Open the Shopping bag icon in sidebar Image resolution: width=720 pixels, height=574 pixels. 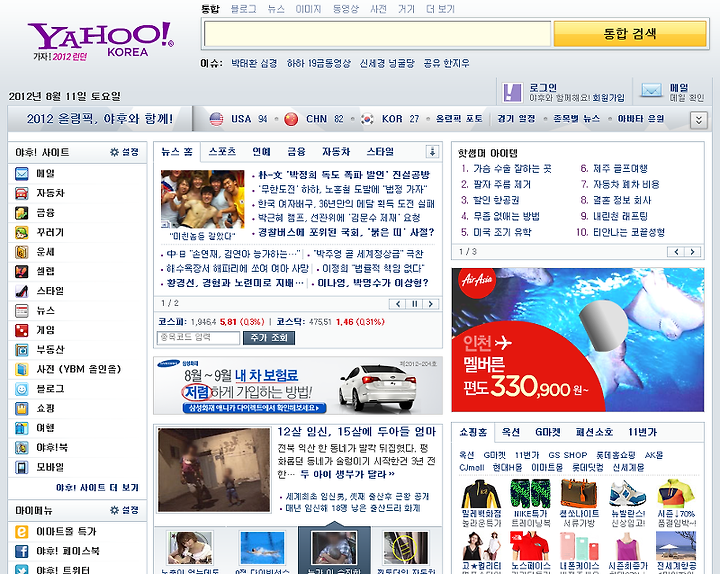tap(22, 408)
